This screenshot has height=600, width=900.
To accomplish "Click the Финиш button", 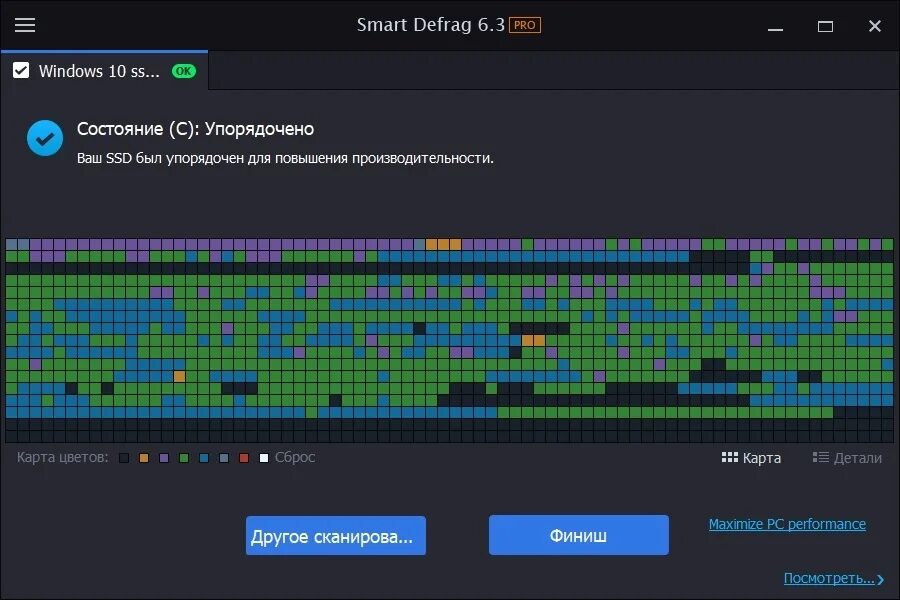I will [x=579, y=535].
